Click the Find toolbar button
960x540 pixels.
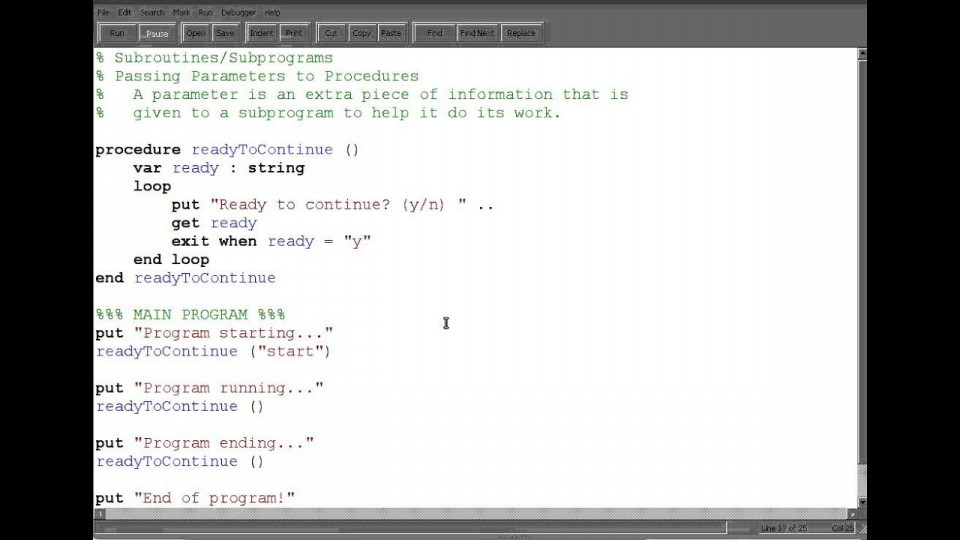point(435,33)
